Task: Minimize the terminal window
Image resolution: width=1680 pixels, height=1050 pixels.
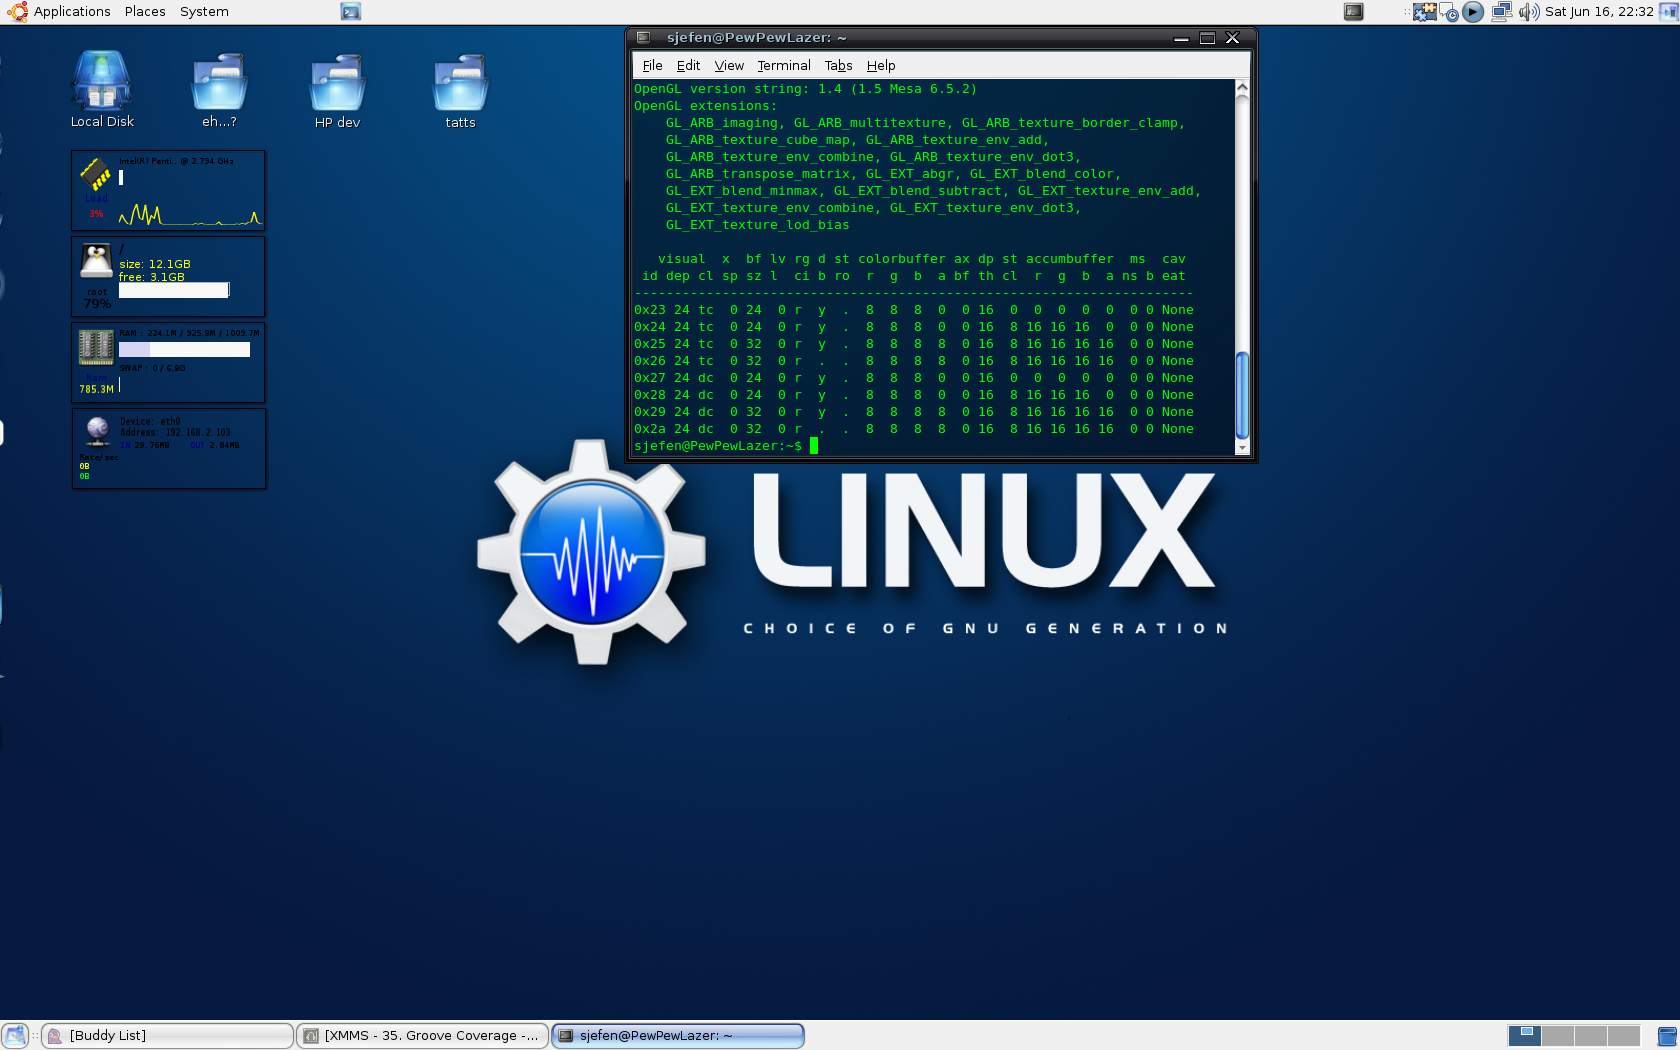Action: (1181, 38)
